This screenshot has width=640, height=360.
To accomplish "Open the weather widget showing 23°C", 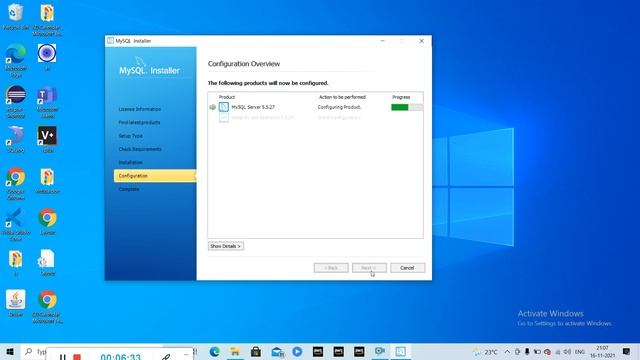I will click(485, 351).
